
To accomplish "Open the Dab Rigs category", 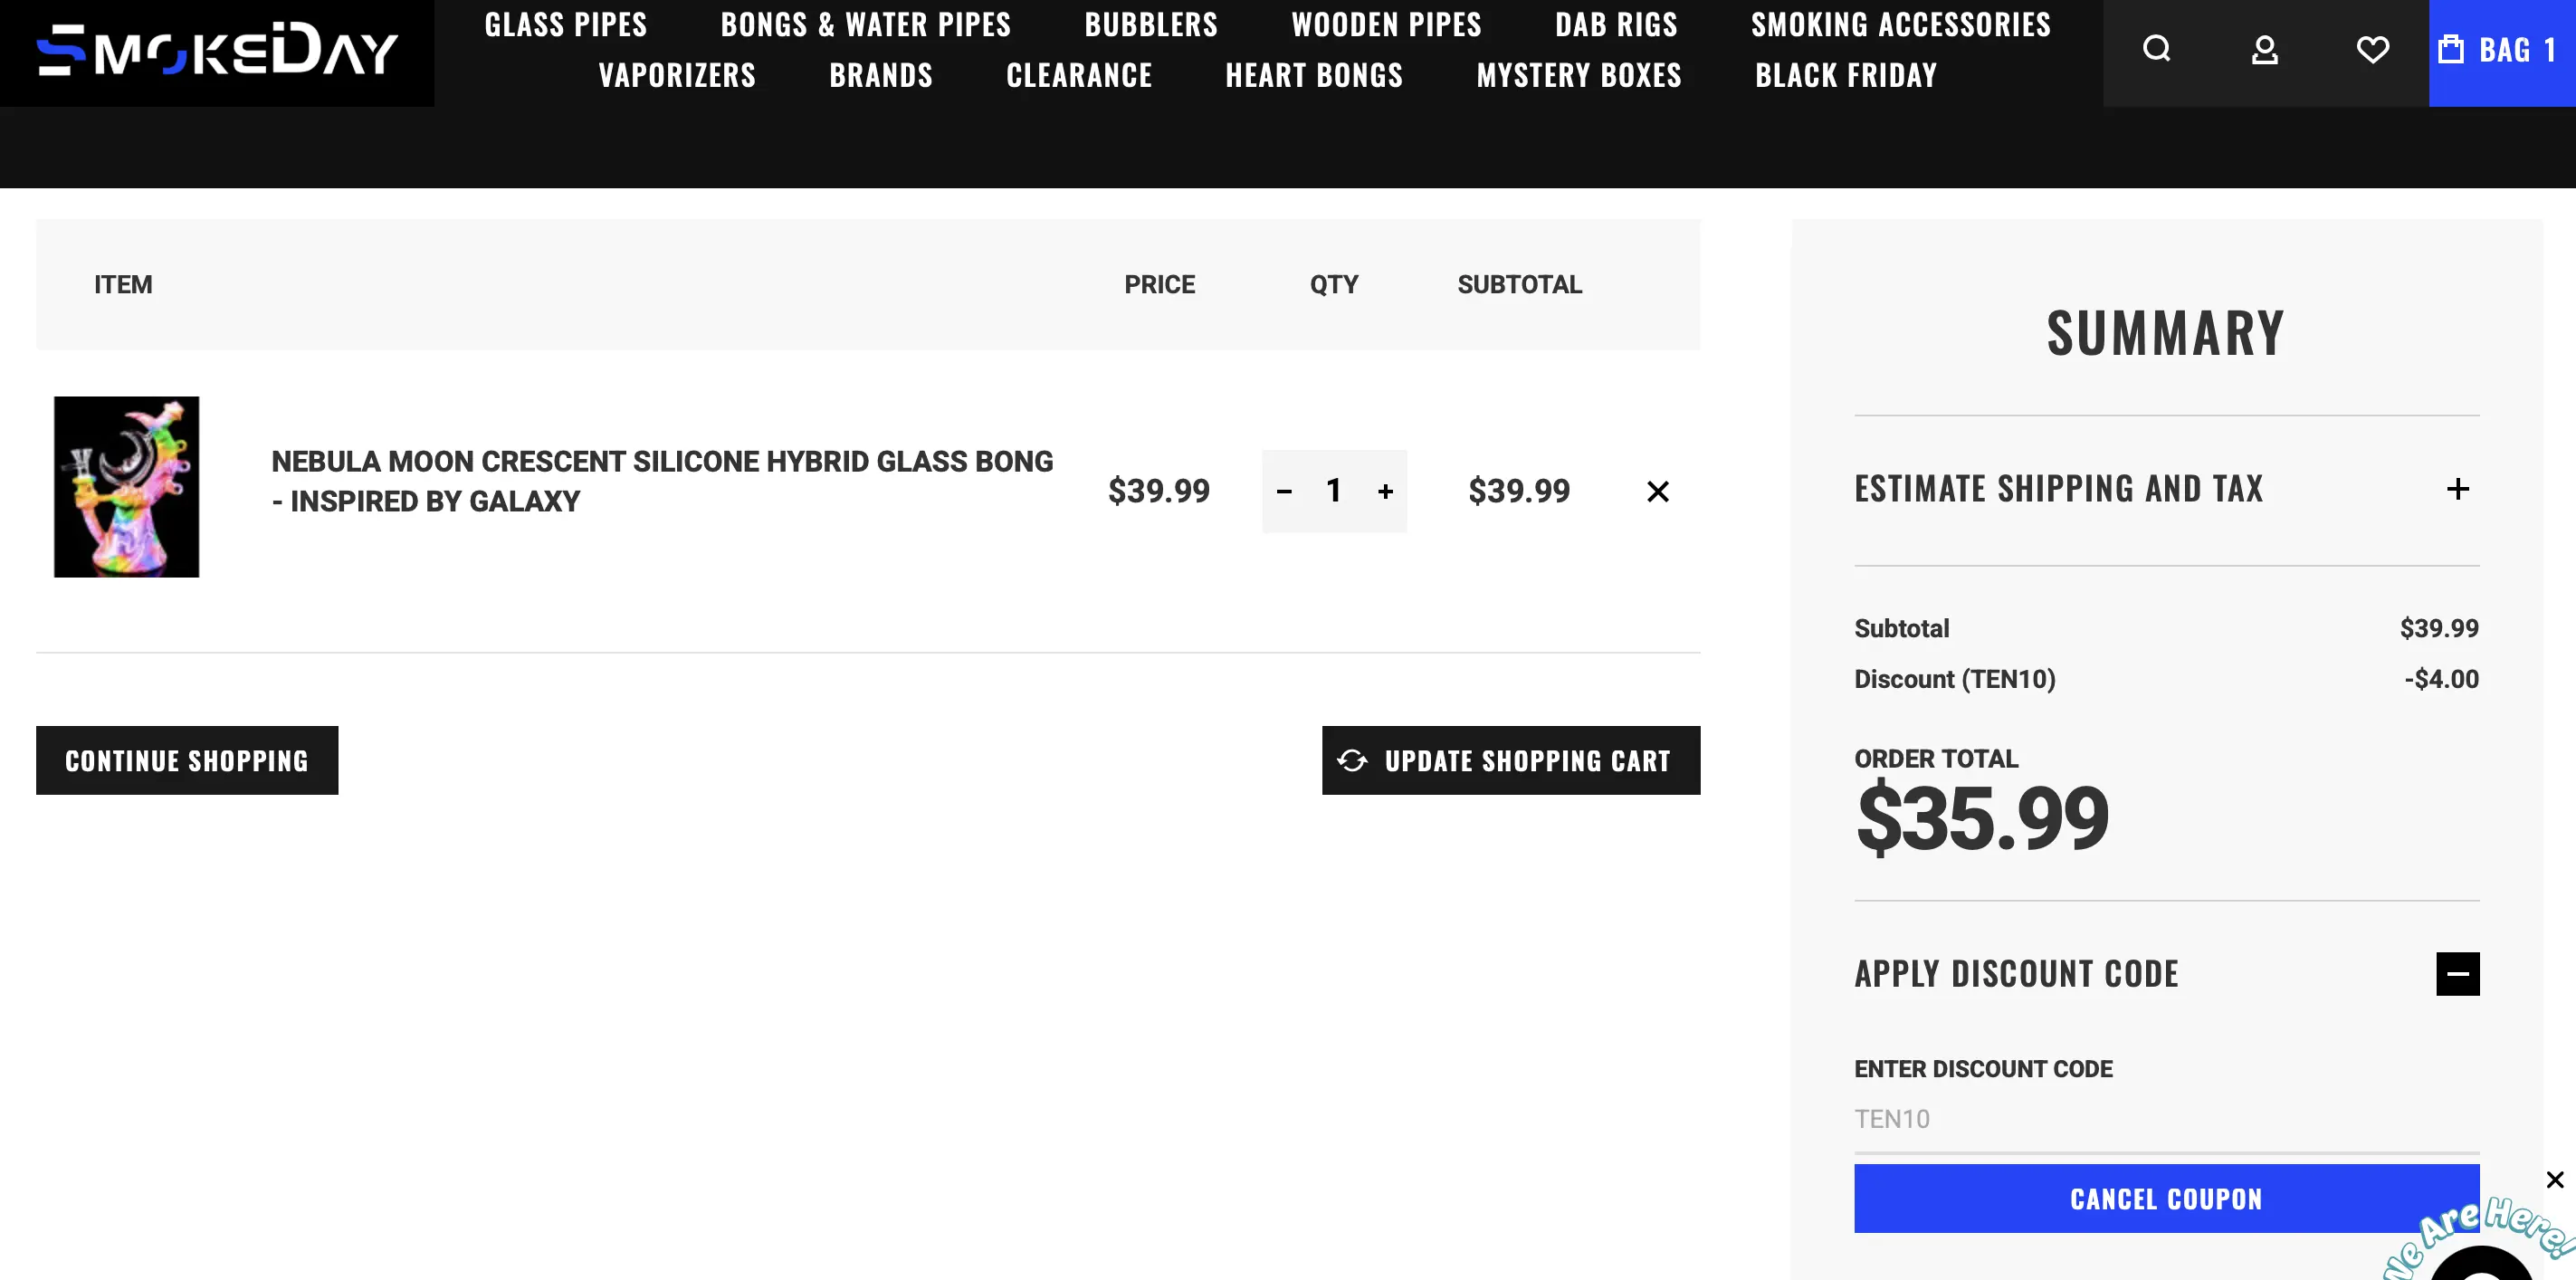I will [x=1616, y=25].
